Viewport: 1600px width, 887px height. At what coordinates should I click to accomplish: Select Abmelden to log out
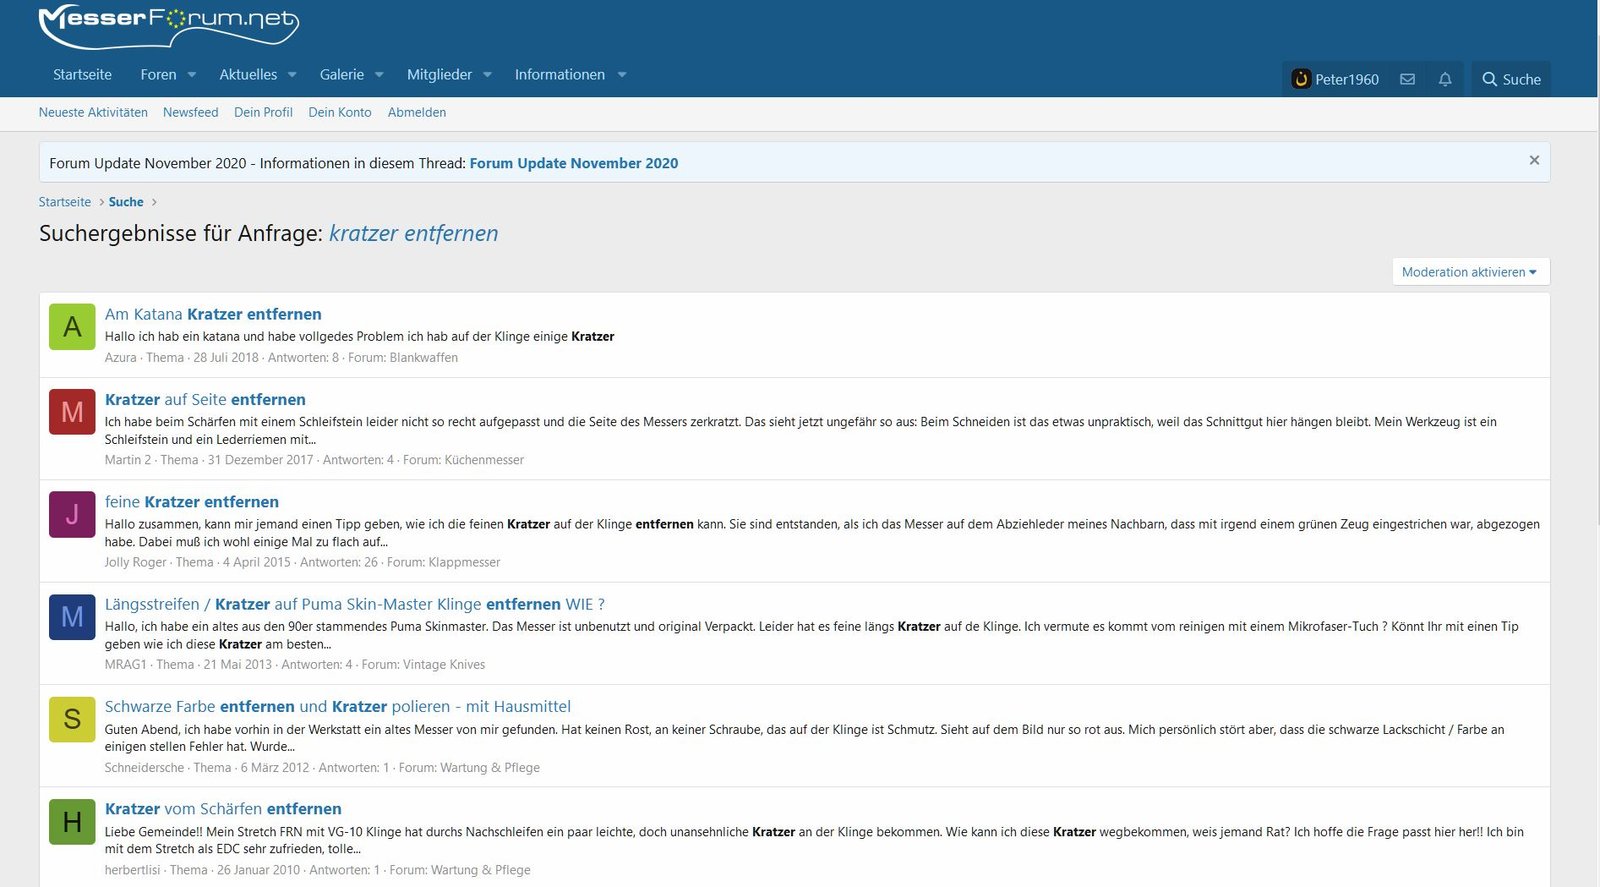416,112
